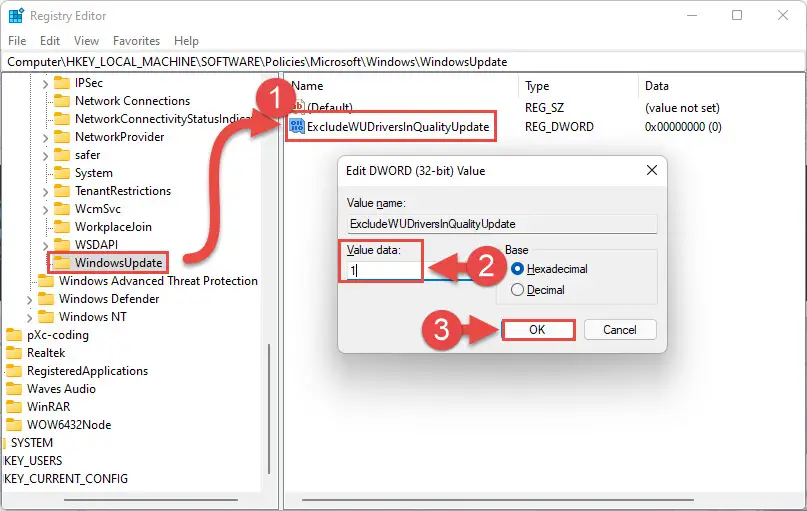Confirm the value with OK button
807x511 pixels.
pos(537,330)
